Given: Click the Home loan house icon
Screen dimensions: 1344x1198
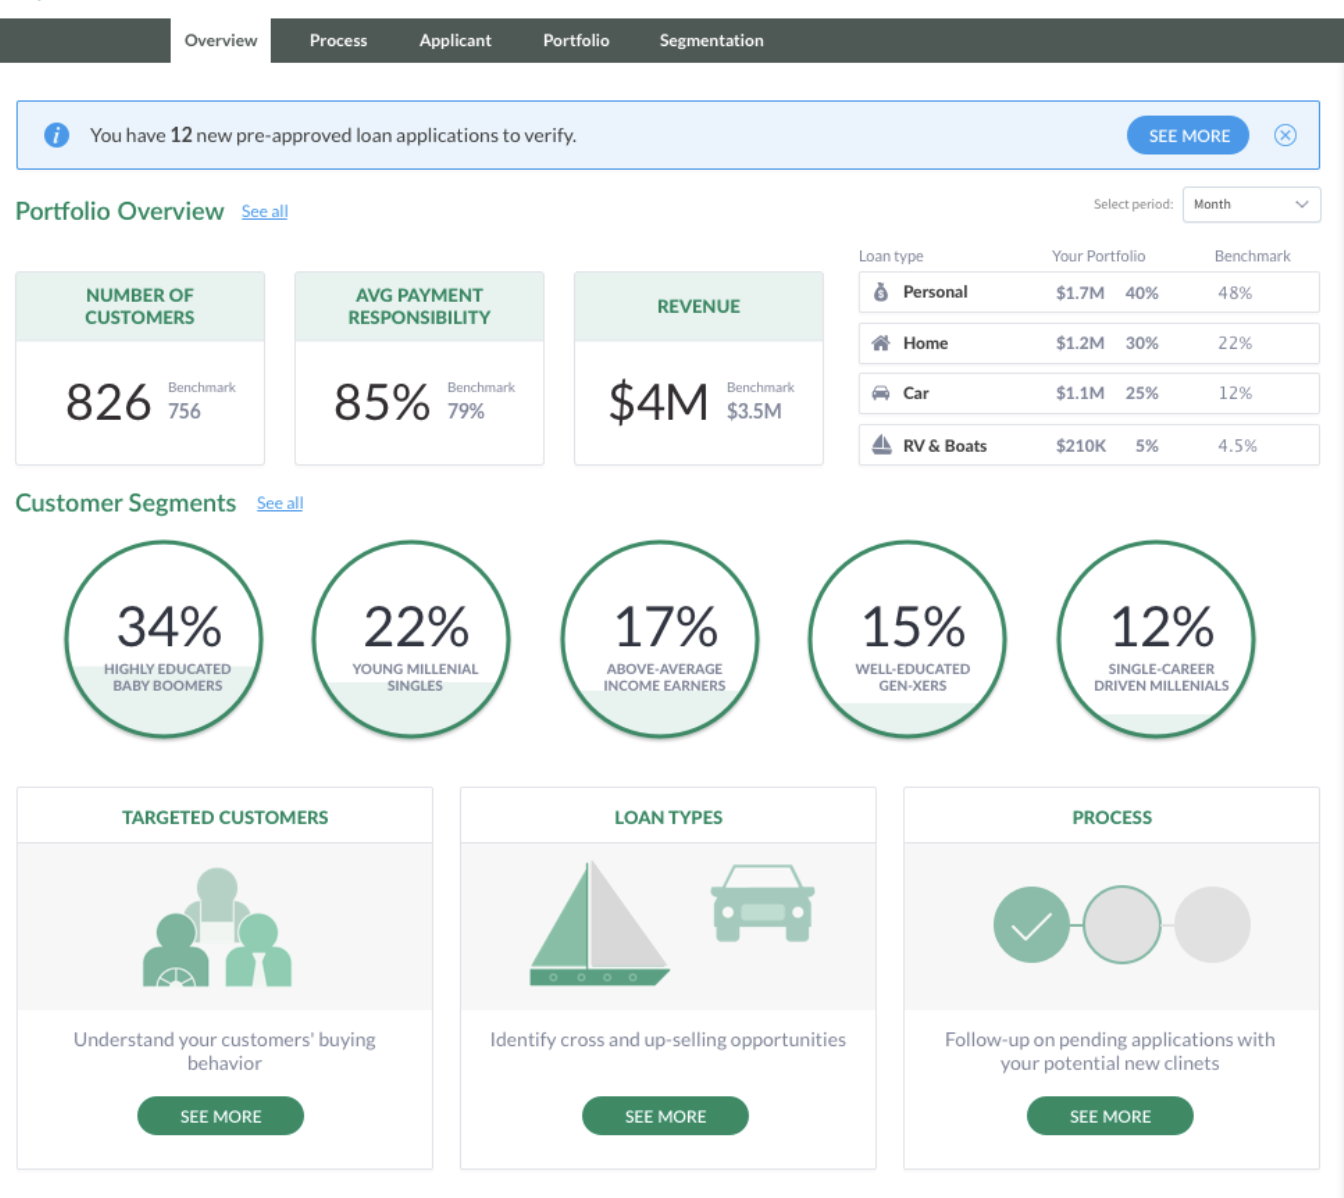Looking at the screenshot, I should [881, 343].
